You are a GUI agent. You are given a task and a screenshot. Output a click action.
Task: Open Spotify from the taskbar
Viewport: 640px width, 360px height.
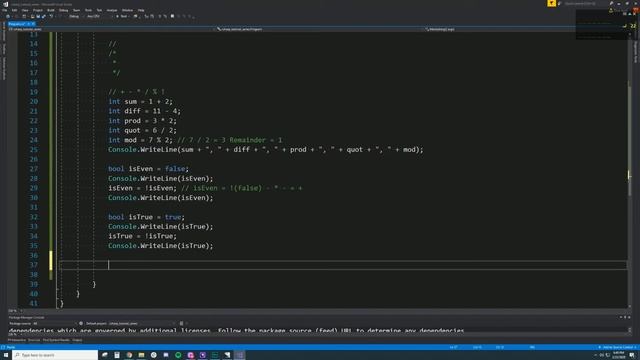click(178, 355)
